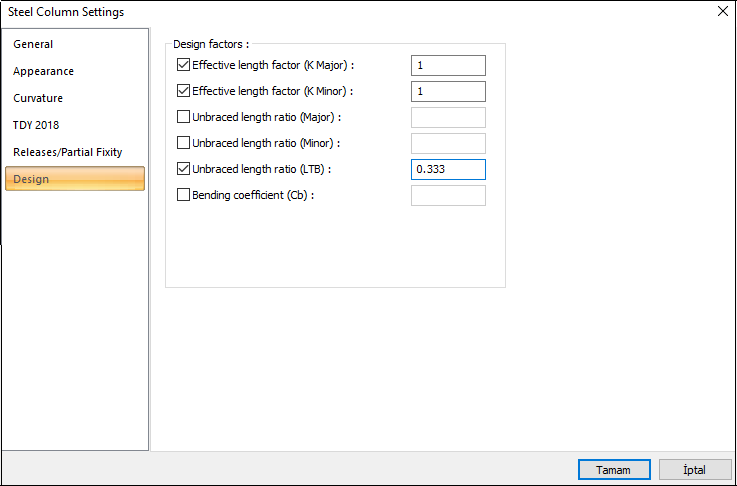Toggle Effective length factor (K Minor) checkbox
Image resolution: width=737 pixels, height=486 pixels.
pyautogui.click(x=183, y=91)
